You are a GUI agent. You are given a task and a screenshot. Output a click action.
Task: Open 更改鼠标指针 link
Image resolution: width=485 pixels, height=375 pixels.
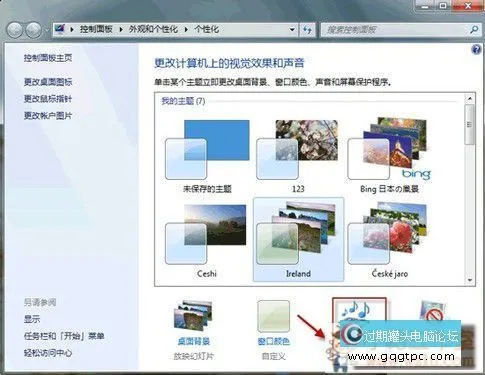[x=48, y=99]
